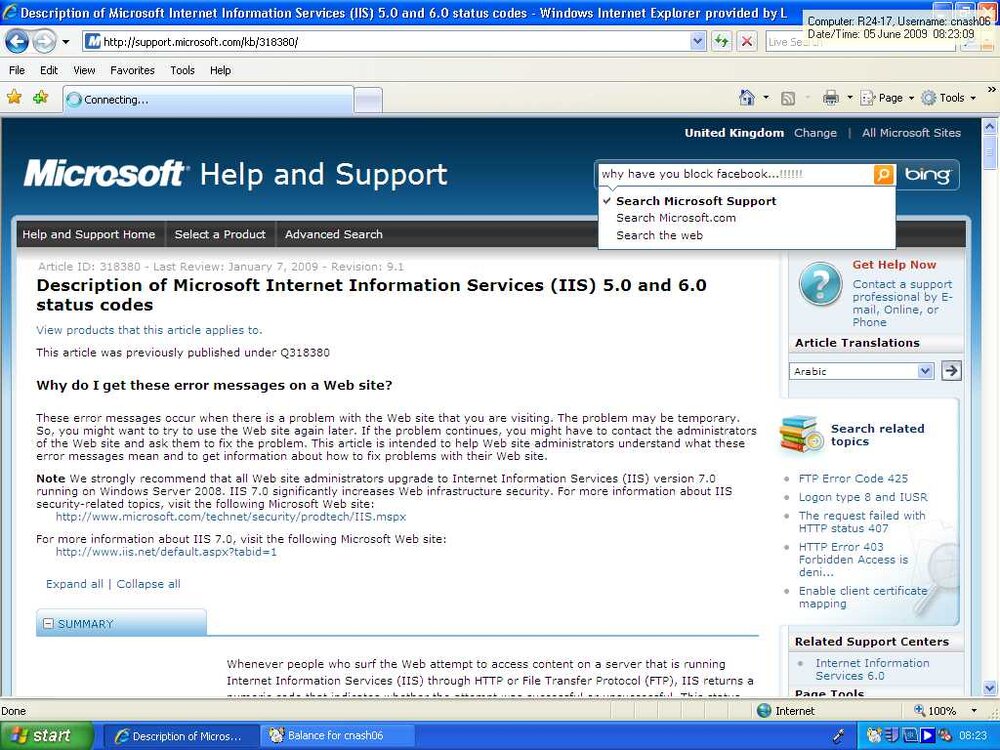Open the Tools menu in menu bar
The image size is (1000, 750).
tap(182, 70)
